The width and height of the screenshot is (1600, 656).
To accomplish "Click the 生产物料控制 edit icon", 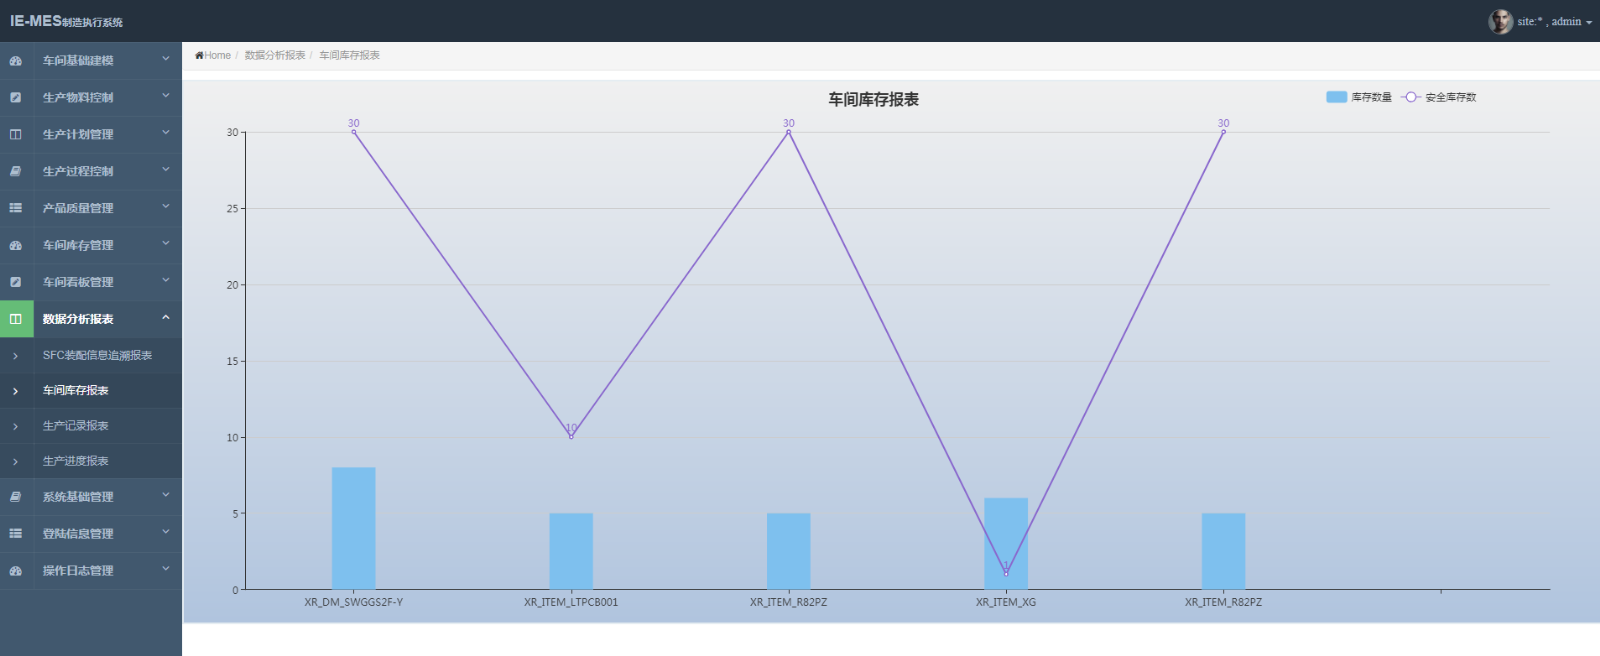I will tap(16, 98).
